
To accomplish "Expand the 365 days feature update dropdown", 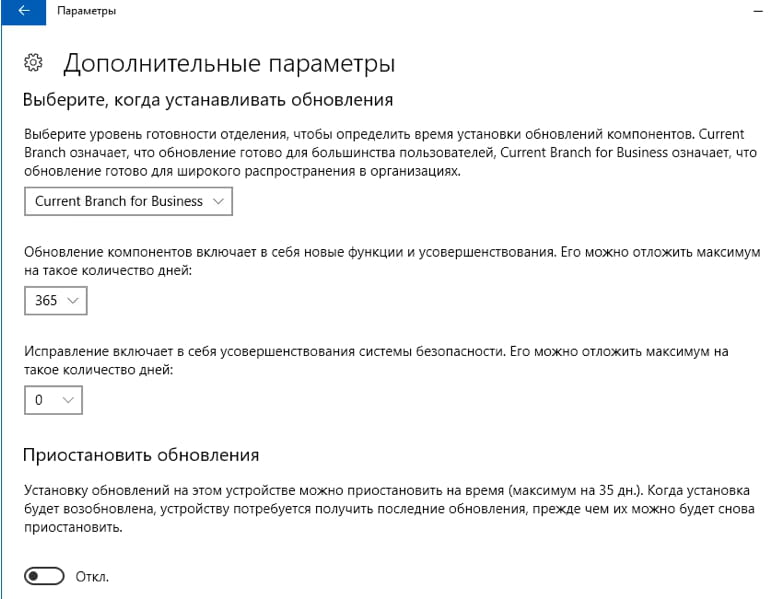I will click(x=56, y=300).
